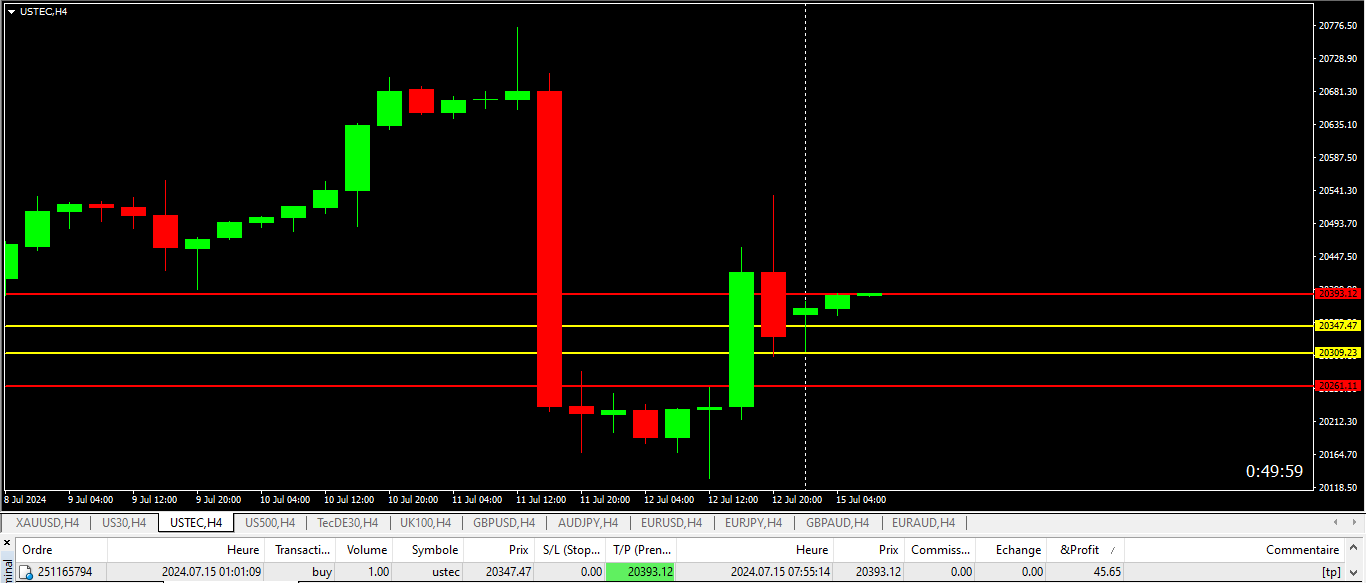Click the 20776.50 price scale value
This screenshot has height=583, width=1366.
coord(1339,26)
